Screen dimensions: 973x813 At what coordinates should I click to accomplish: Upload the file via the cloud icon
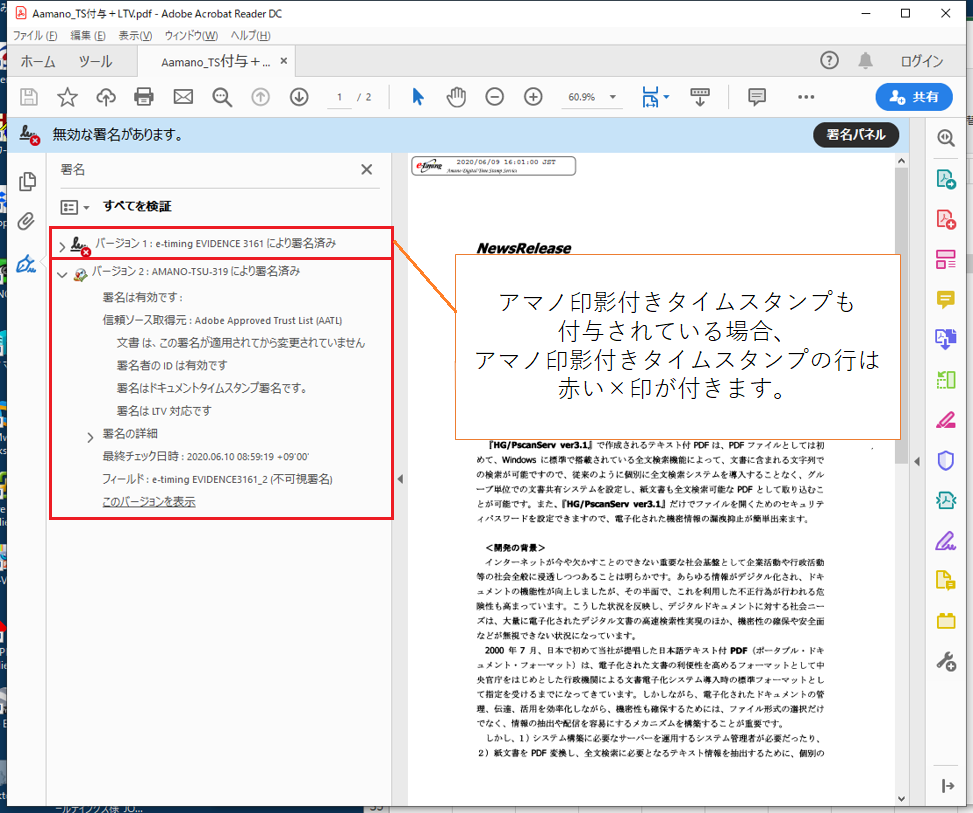click(x=106, y=97)
